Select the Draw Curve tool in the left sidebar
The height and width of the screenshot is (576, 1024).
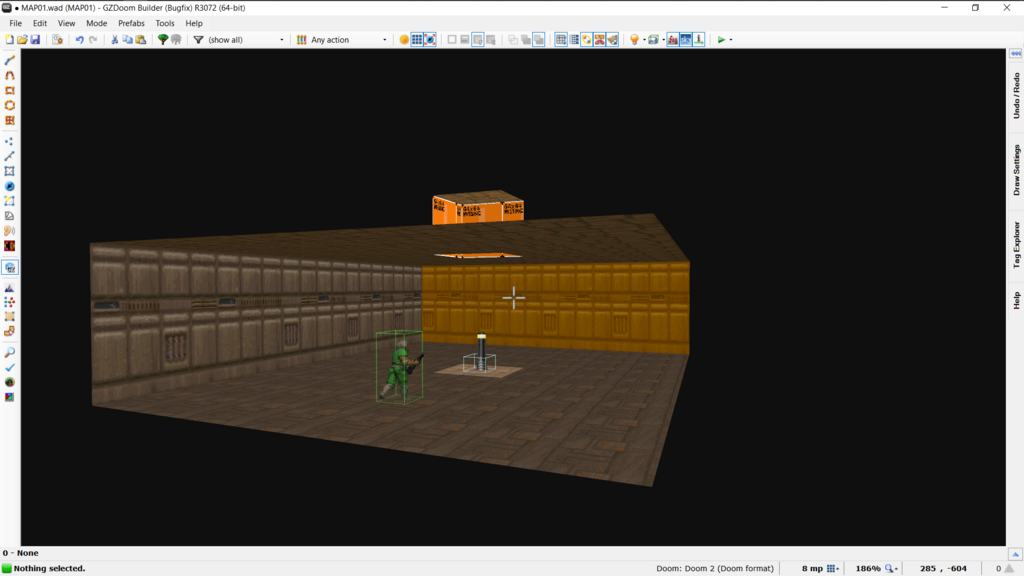click(10, 75)
